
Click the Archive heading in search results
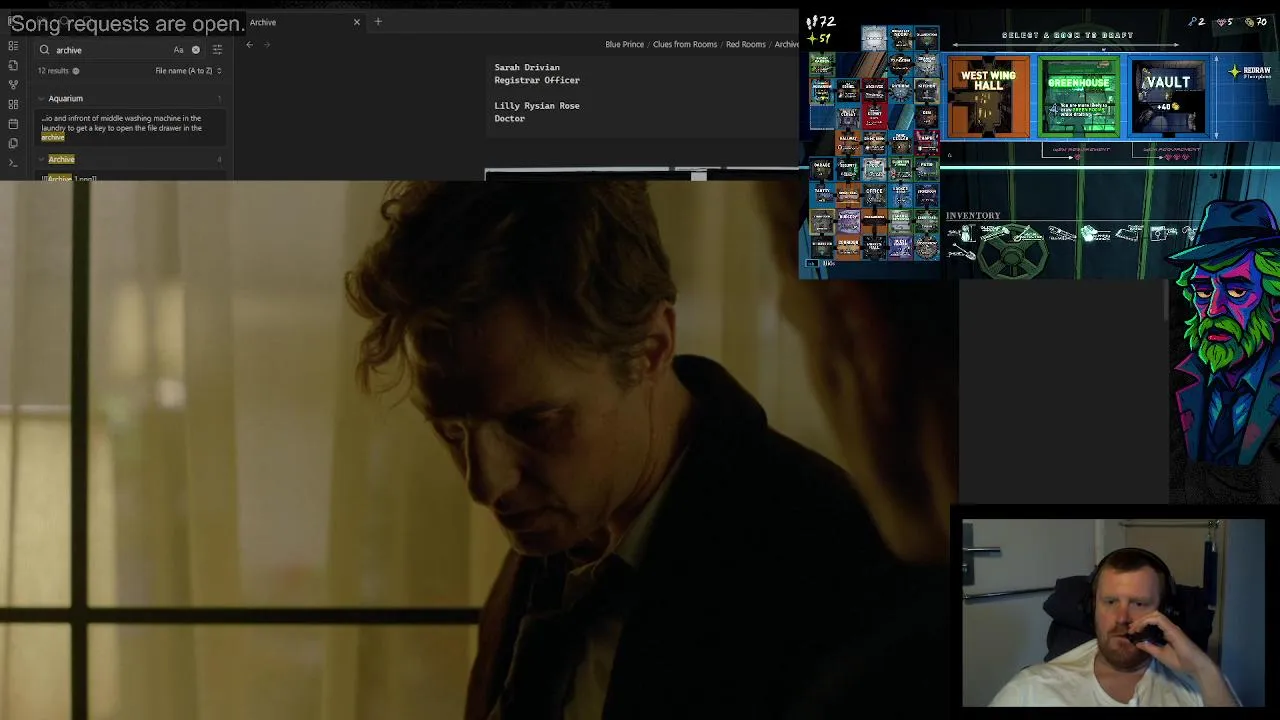(61, 159)
